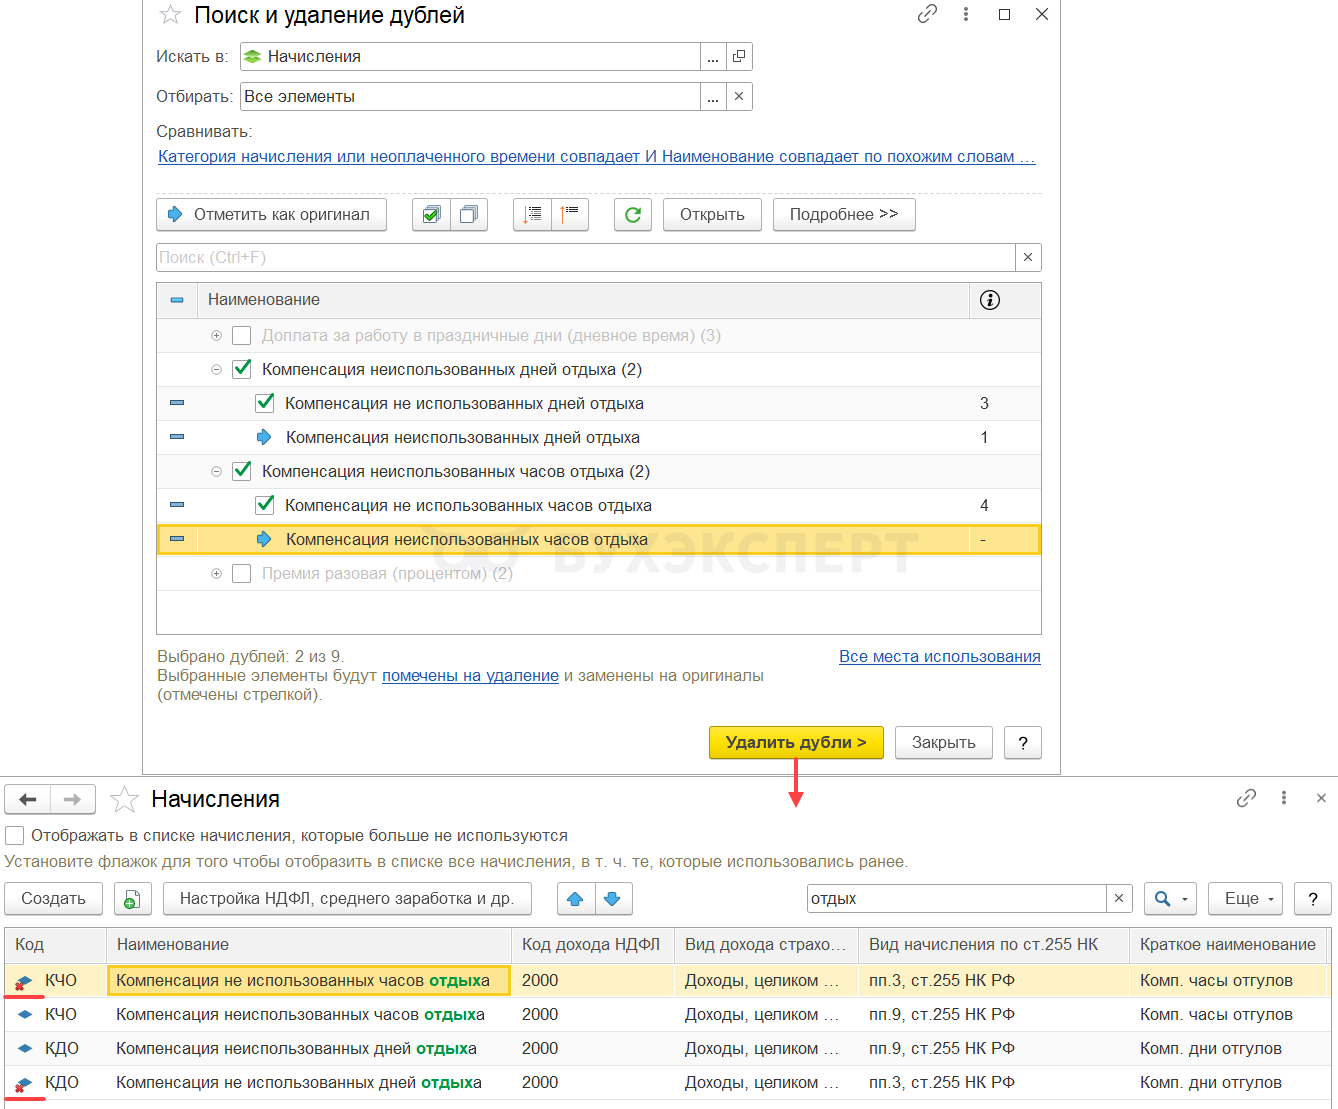Click the 'Поиск (Ctrl+F)' search field
The width and height of the screenshot is (1338, 1109).
click(585, 258)
